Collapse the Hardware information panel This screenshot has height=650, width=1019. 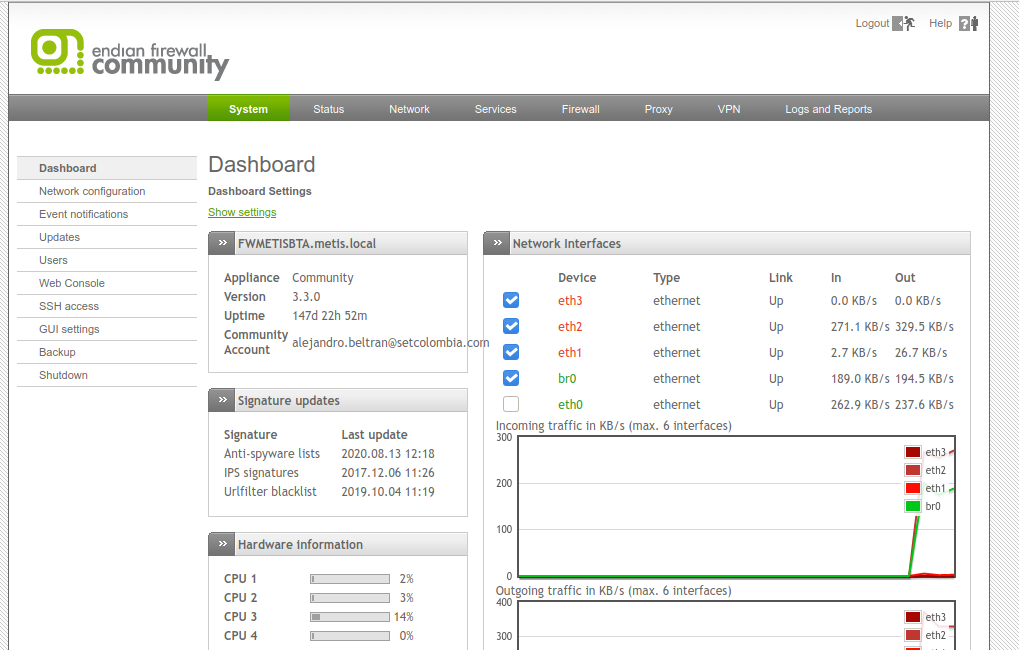pyautogui.click(x=223, y=544)
